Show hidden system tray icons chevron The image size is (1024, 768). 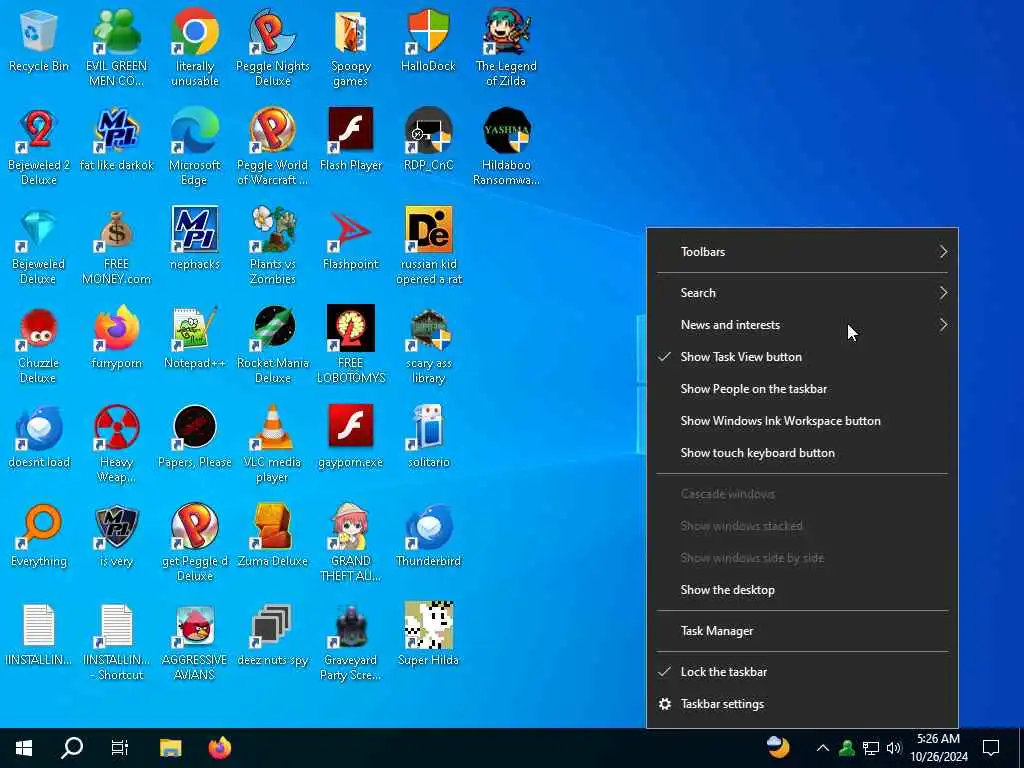pos(823,748)
